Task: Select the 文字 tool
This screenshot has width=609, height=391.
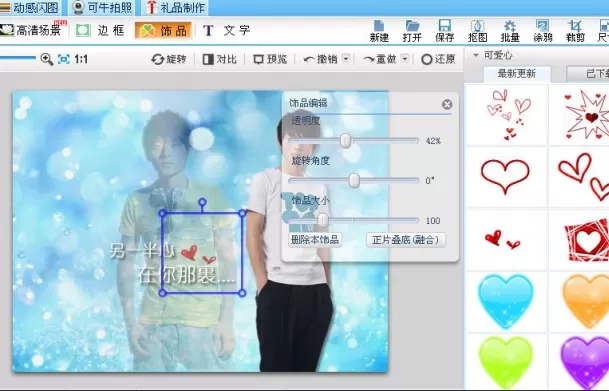Action: [226, 30]
